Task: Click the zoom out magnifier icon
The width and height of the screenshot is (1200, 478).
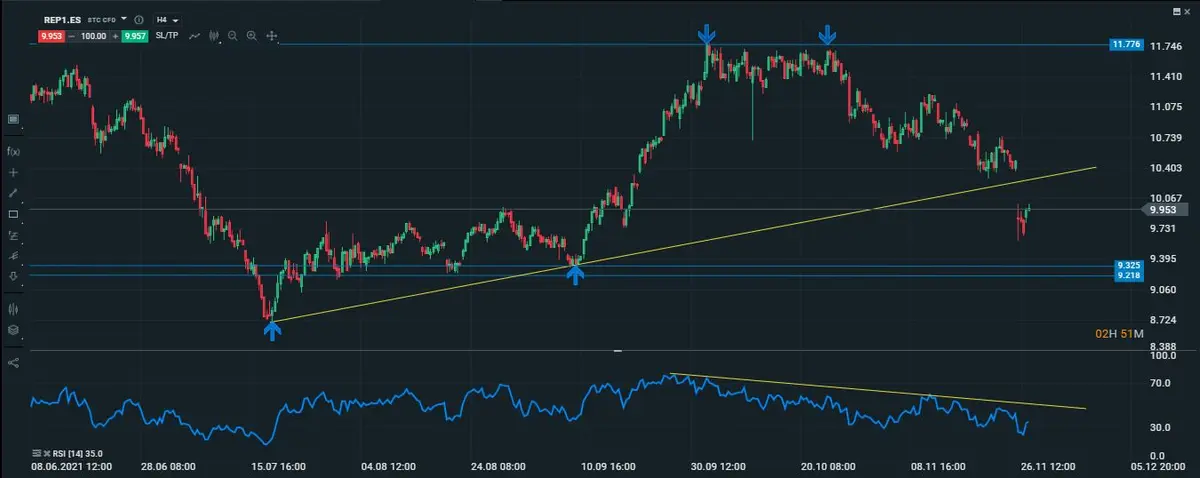Action: (x=232, y=36)
